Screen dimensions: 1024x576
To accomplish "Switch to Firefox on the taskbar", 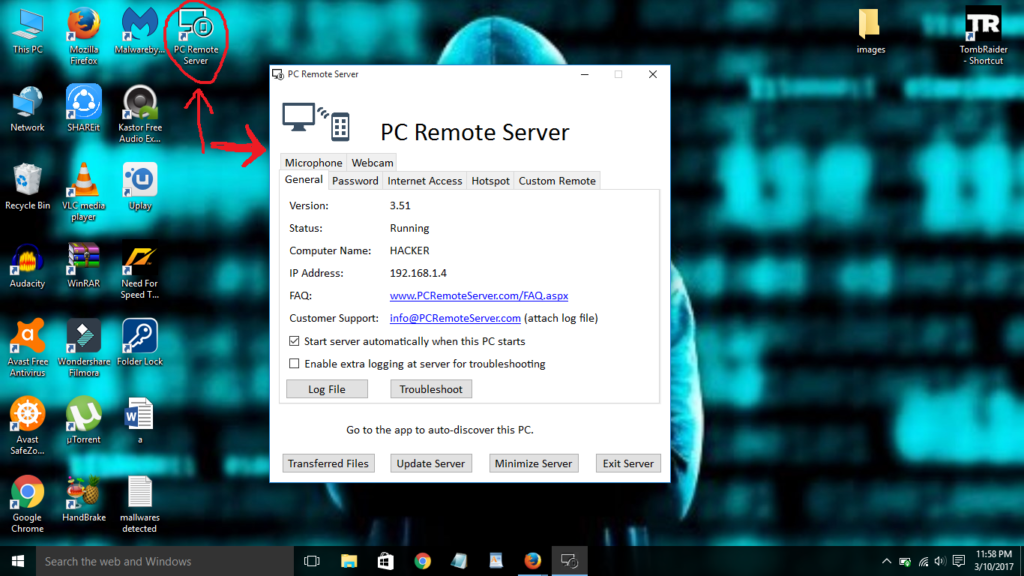I will coord(532,561).
